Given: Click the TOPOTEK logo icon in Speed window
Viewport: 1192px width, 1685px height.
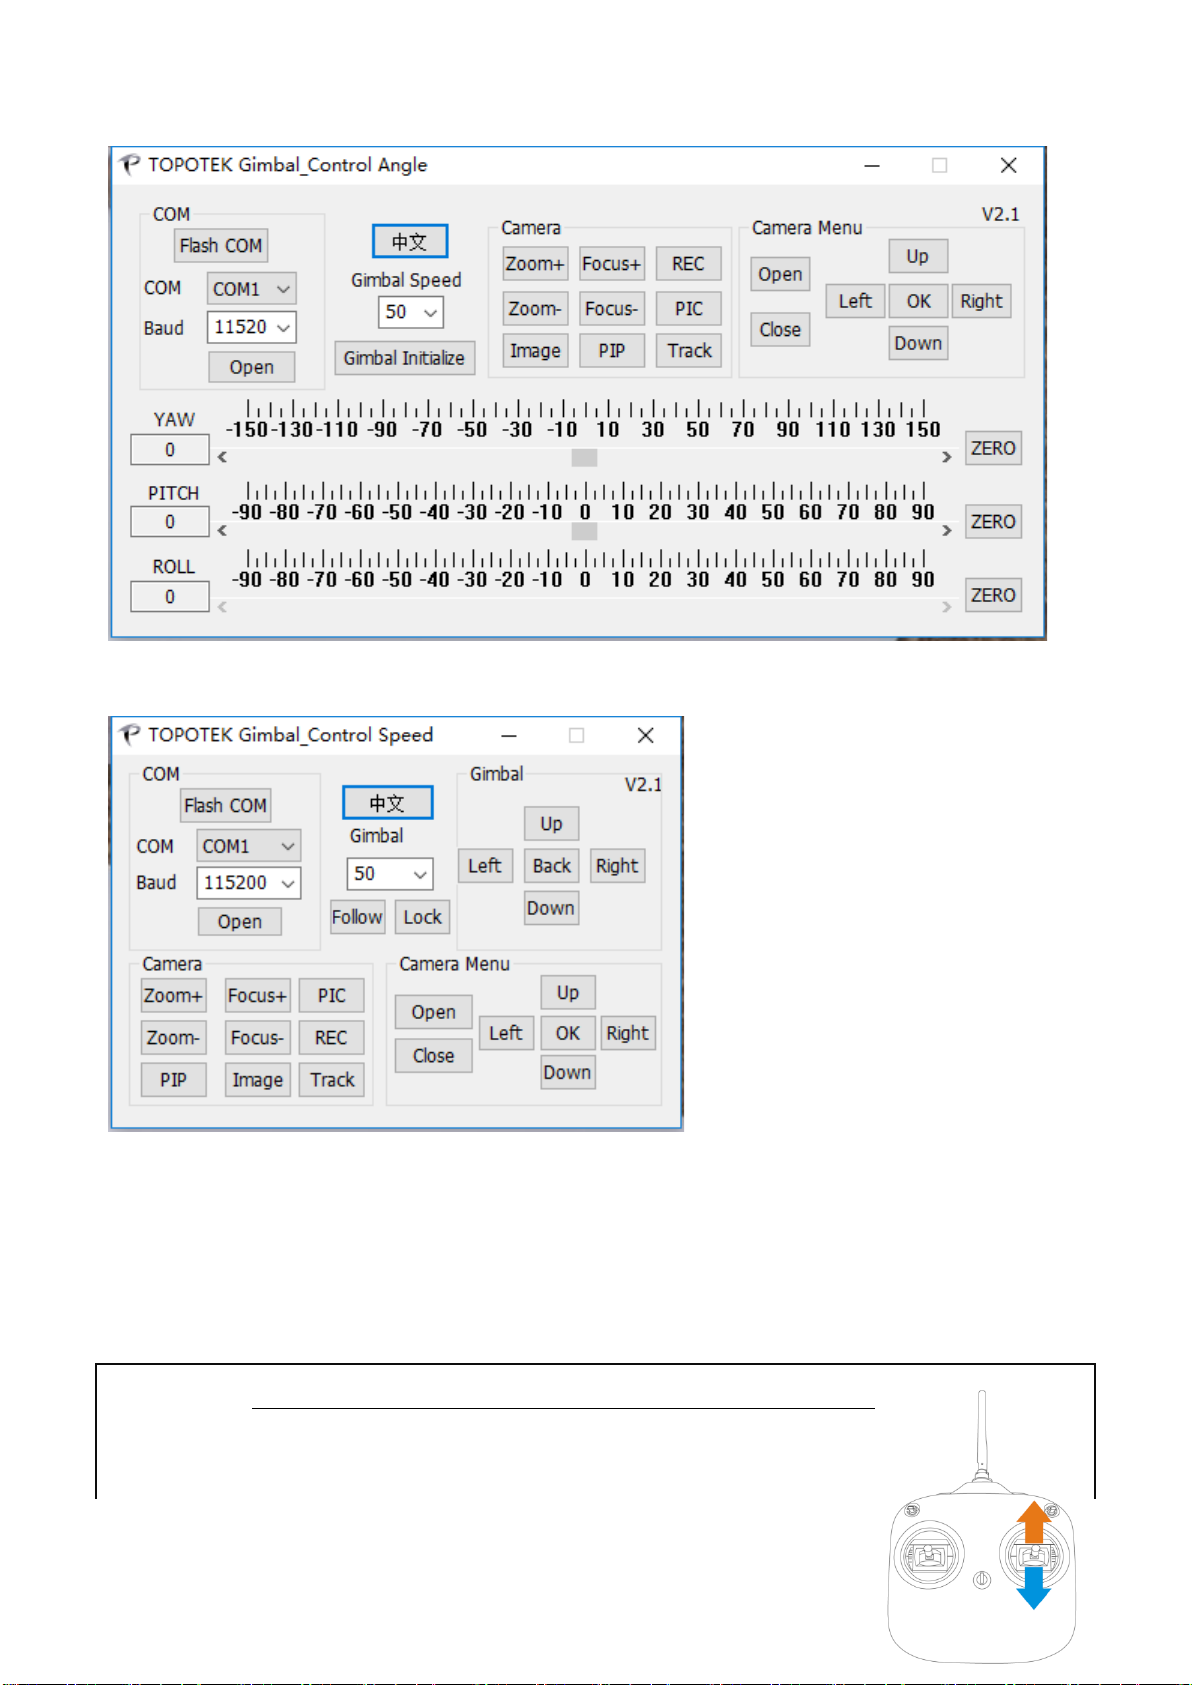Looking at the screenshot, I should point(130,735).
